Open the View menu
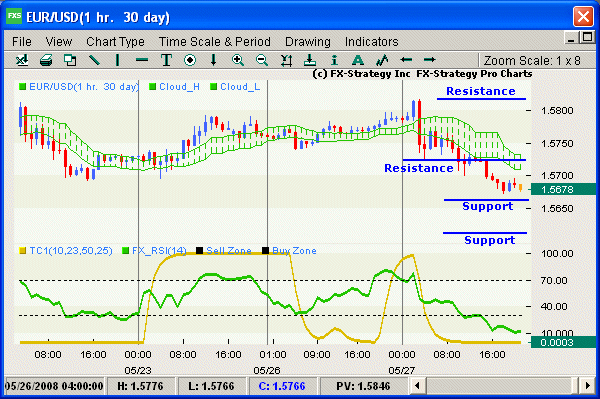This screenshot has height=399, width=600. 59,41
